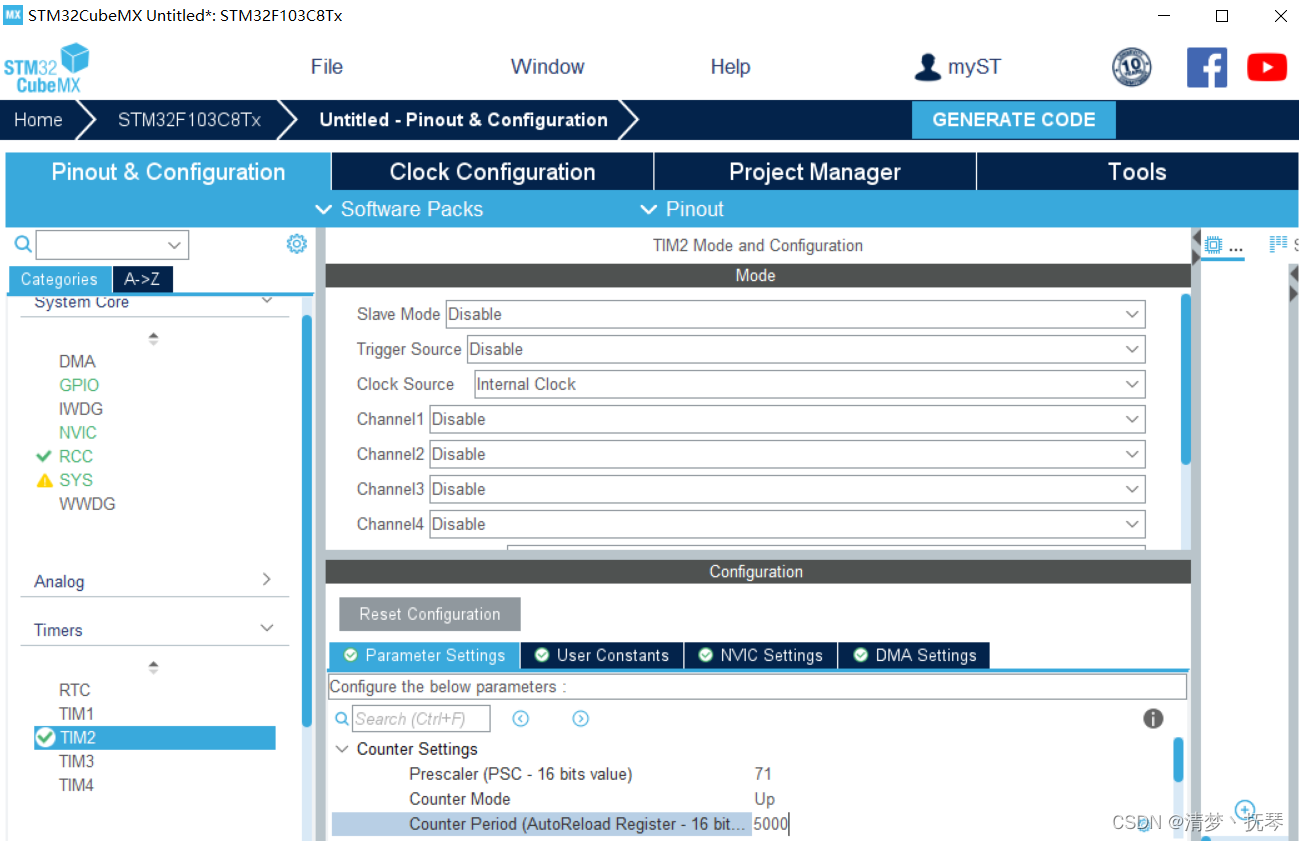Open the myST account icon

927,67
